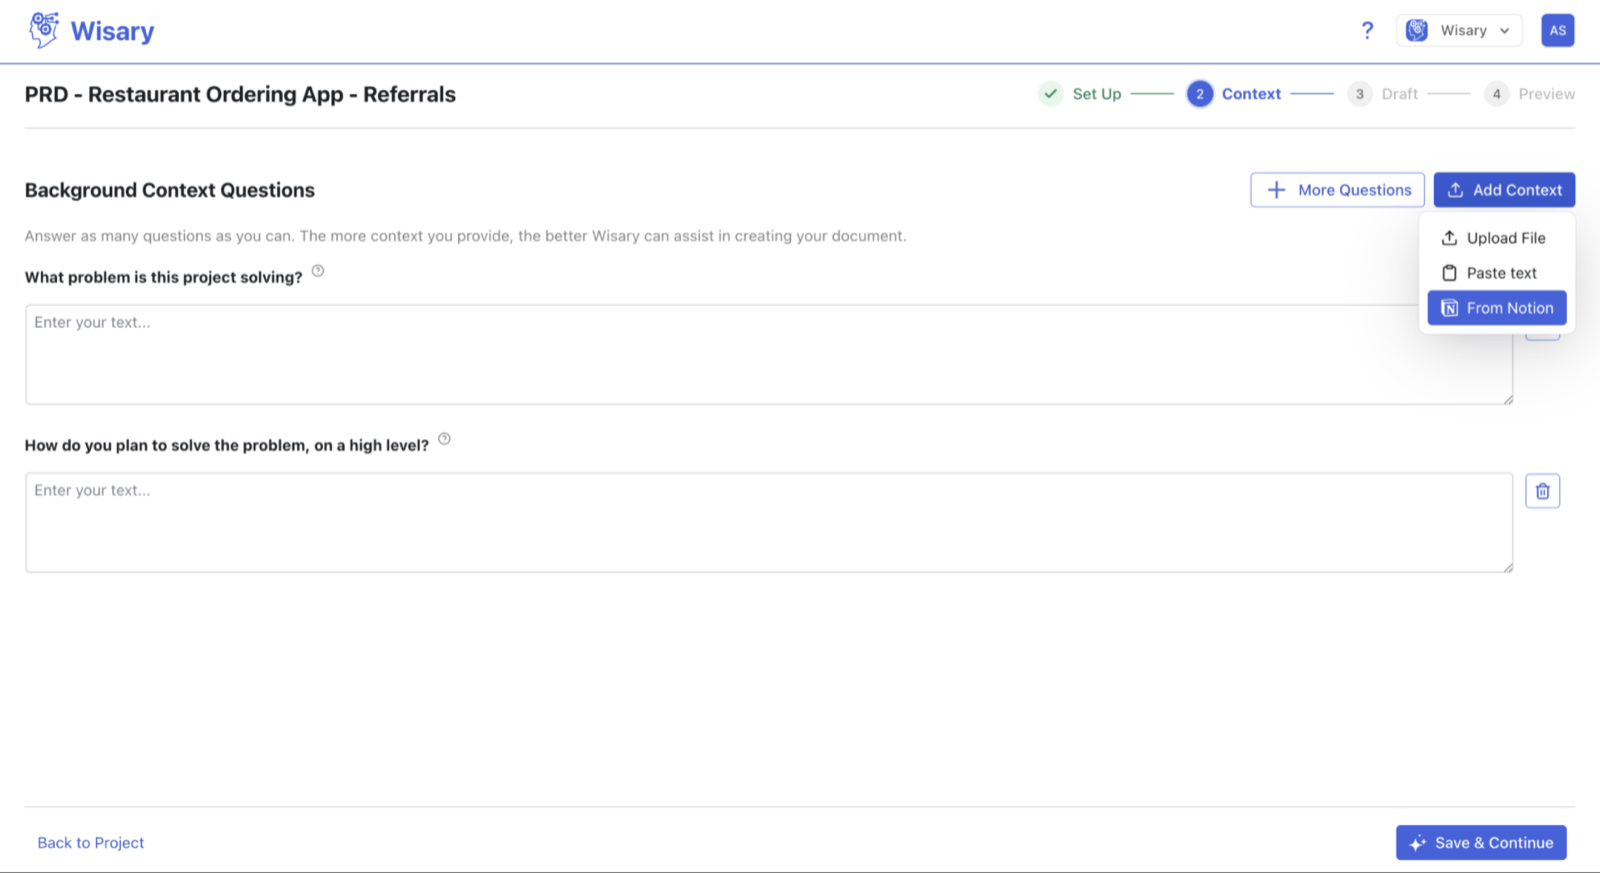
Task: Click the More Questions button
Action: tap(1337, 190)
